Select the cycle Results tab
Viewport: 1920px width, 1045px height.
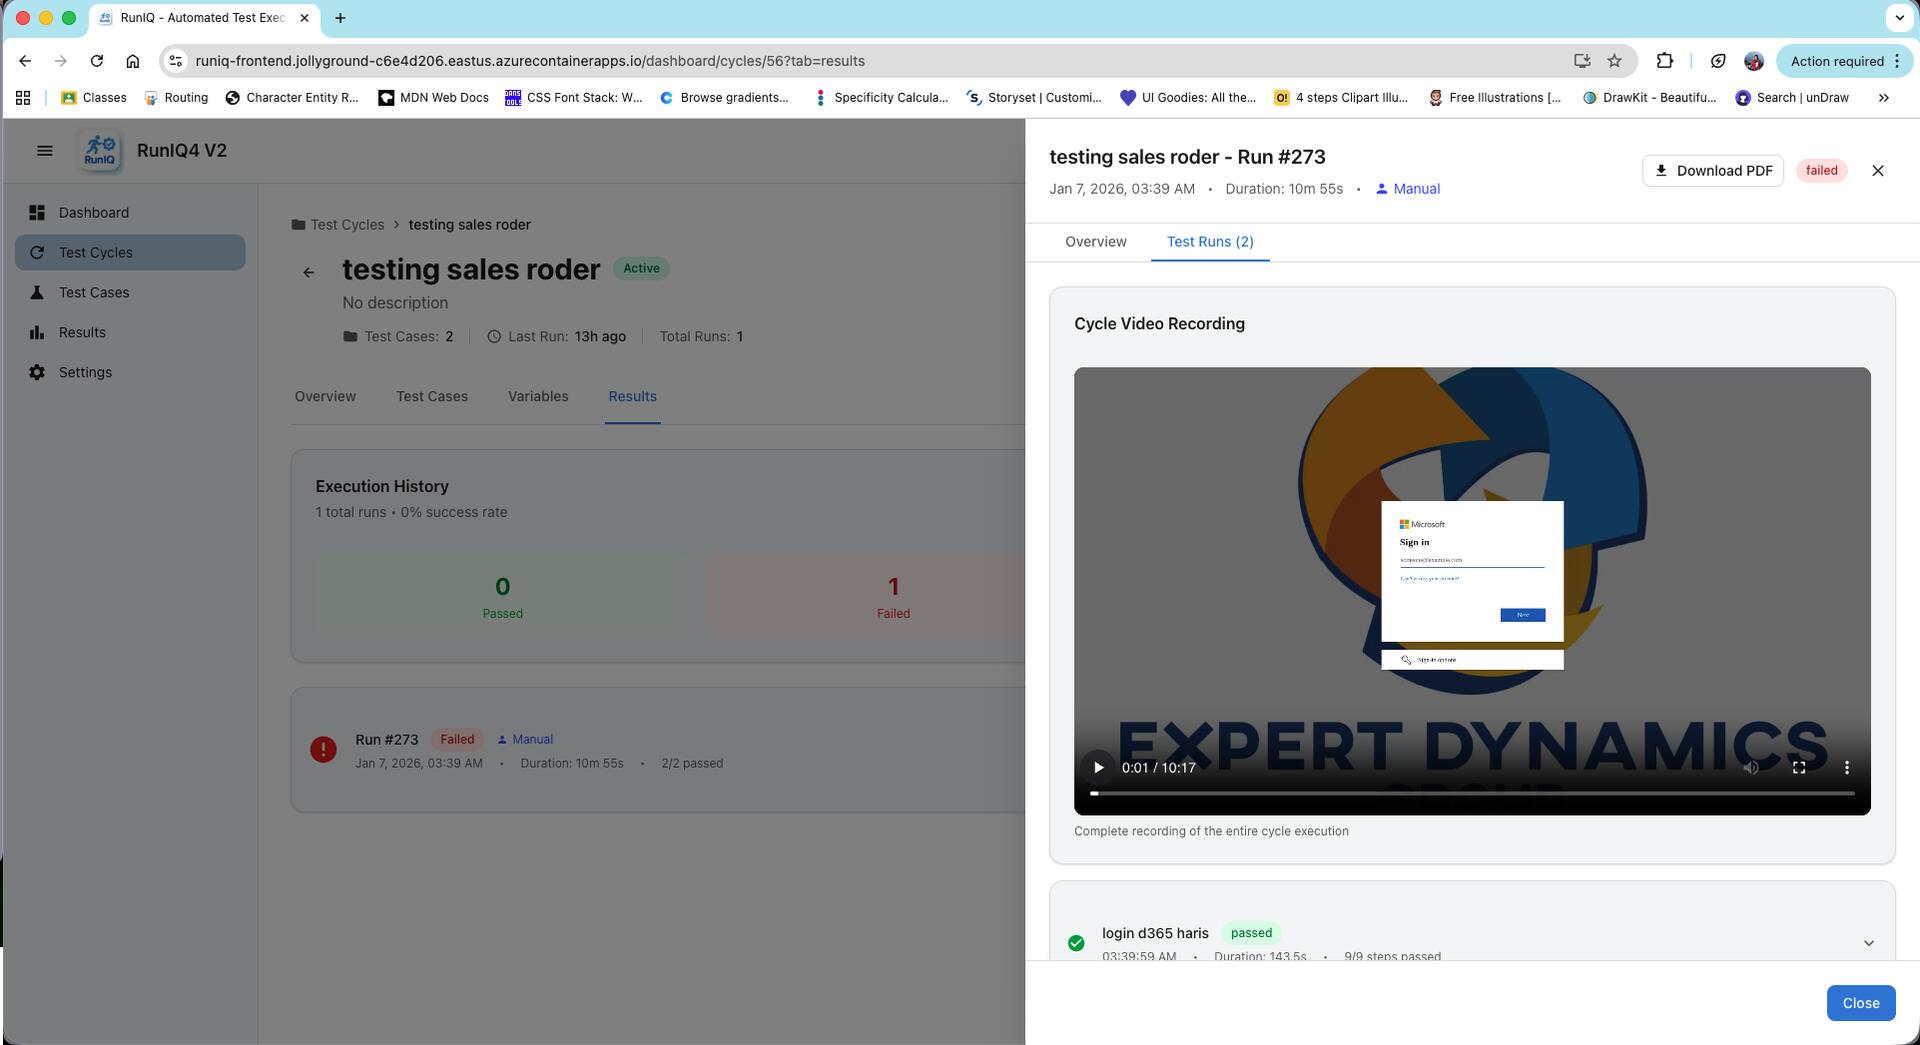[633, 397]
